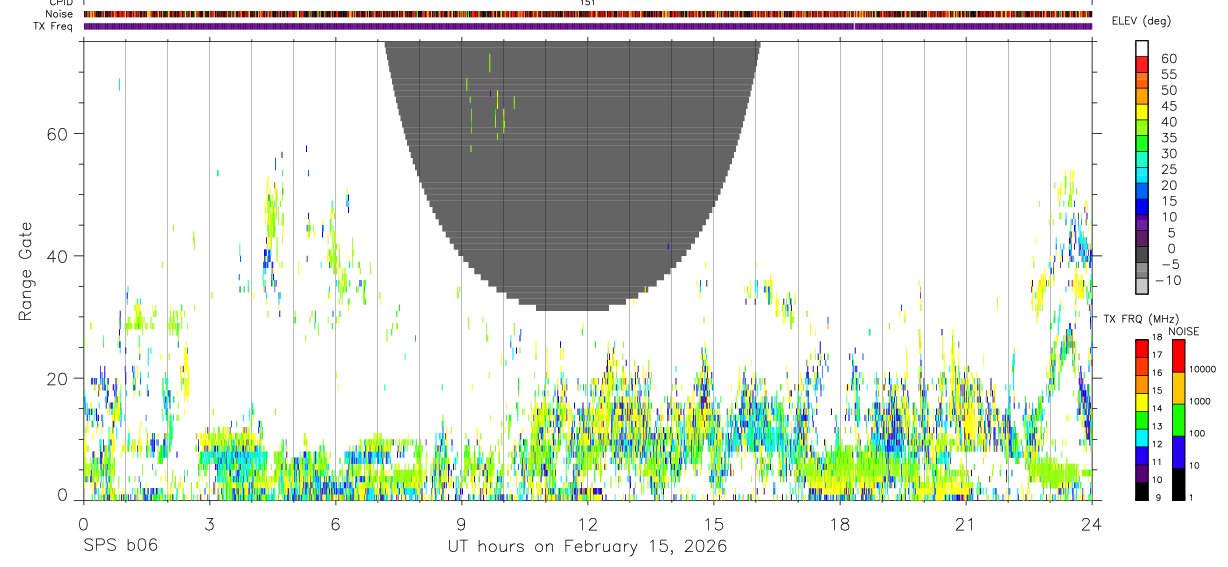
Task: Click the TX FRQ legend label '14'
Action: click(1156, 408)
